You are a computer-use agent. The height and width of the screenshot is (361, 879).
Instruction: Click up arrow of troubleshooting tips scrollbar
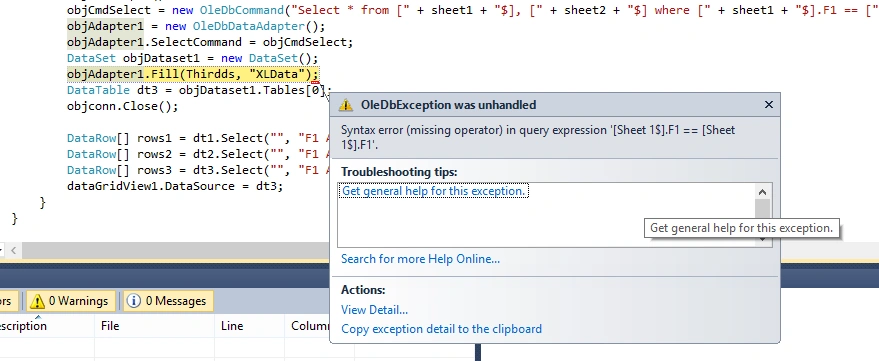762,192
